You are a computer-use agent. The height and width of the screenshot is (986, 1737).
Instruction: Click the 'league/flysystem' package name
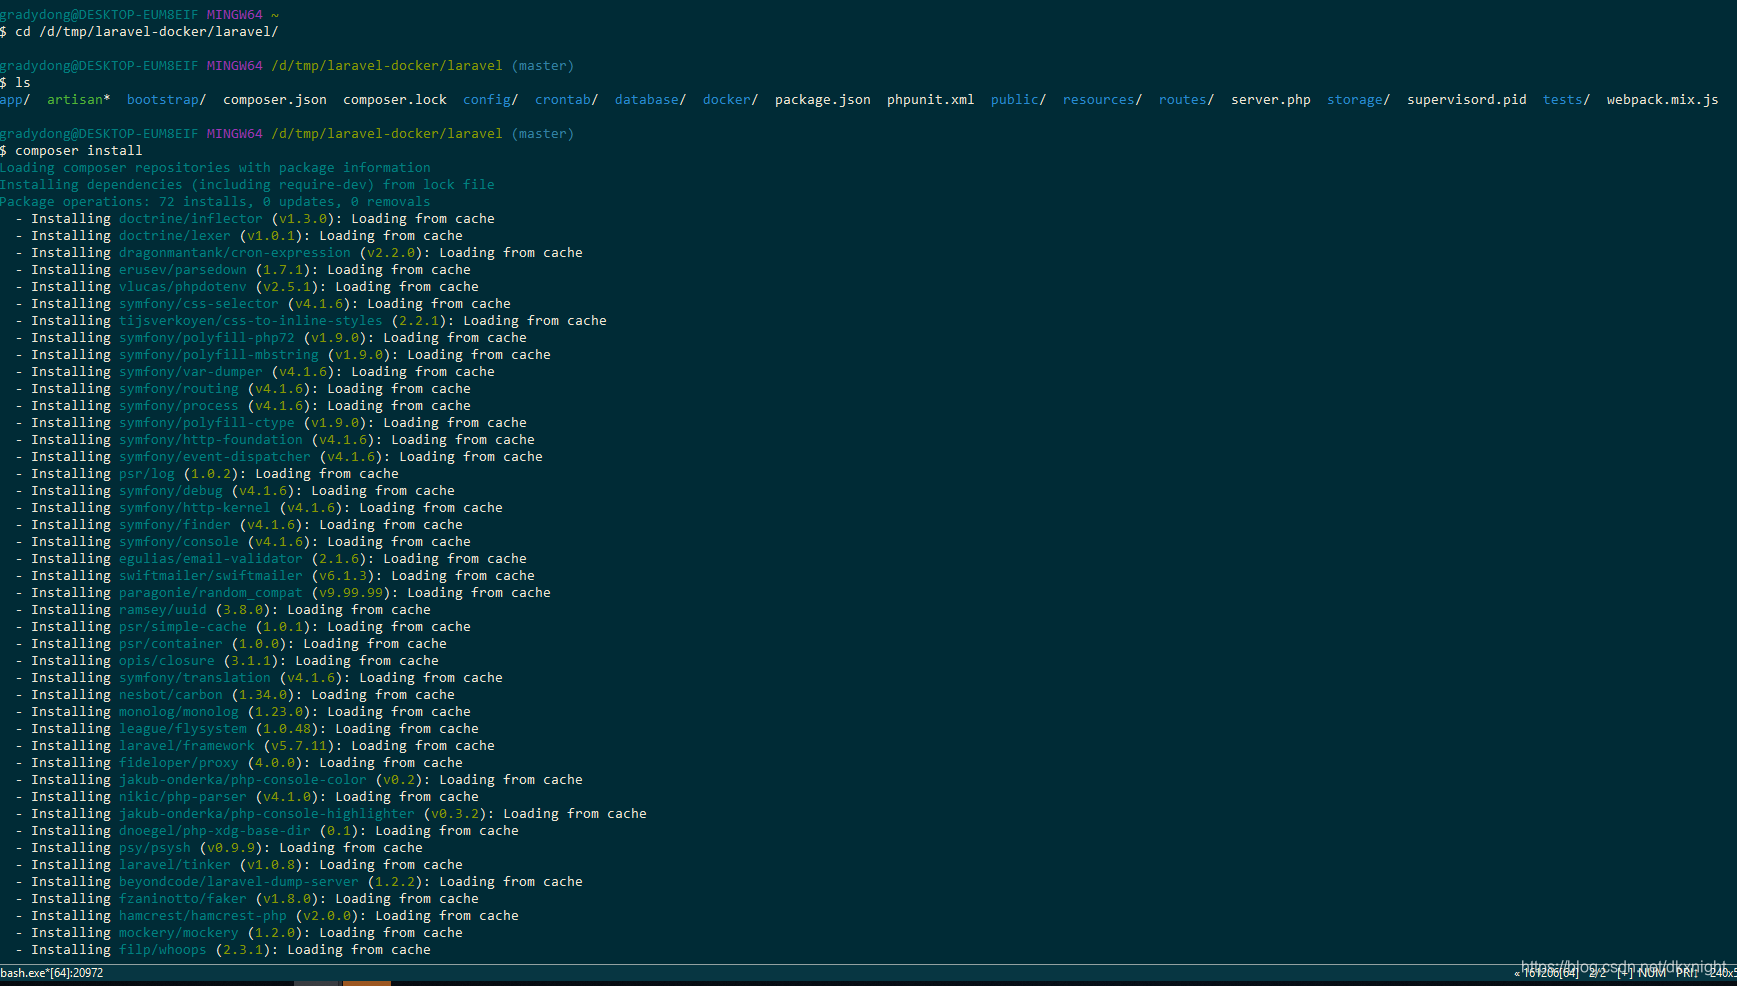[x=183, y=729]
